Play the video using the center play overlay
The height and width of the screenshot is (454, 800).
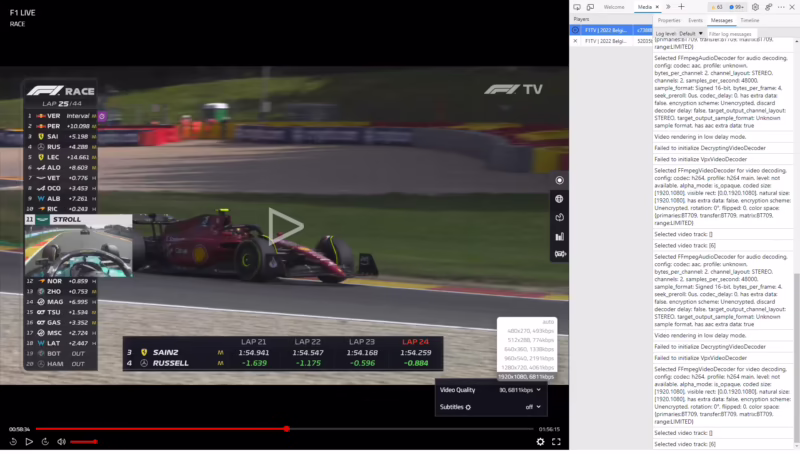point(286,226)
